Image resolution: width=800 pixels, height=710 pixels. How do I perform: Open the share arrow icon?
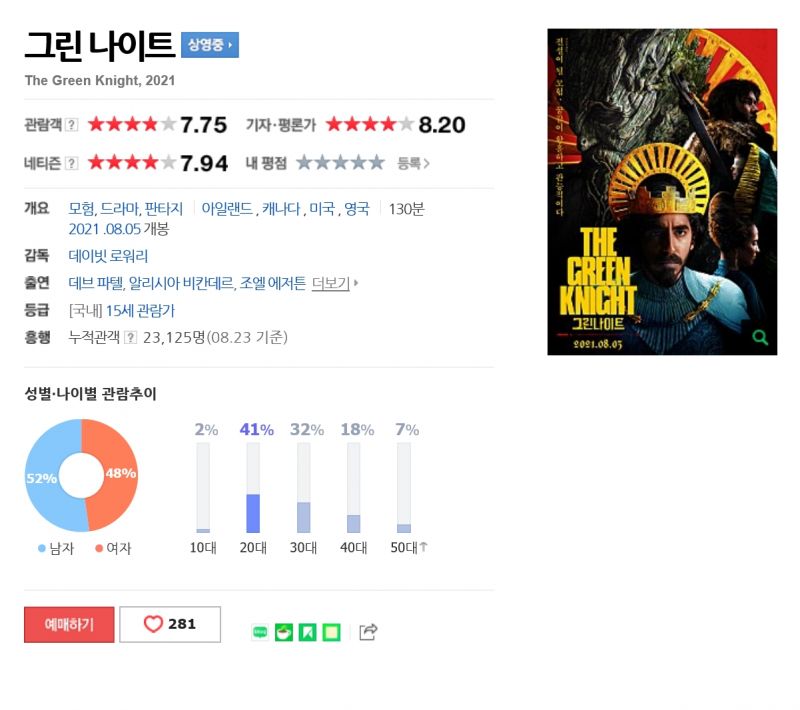368,631
